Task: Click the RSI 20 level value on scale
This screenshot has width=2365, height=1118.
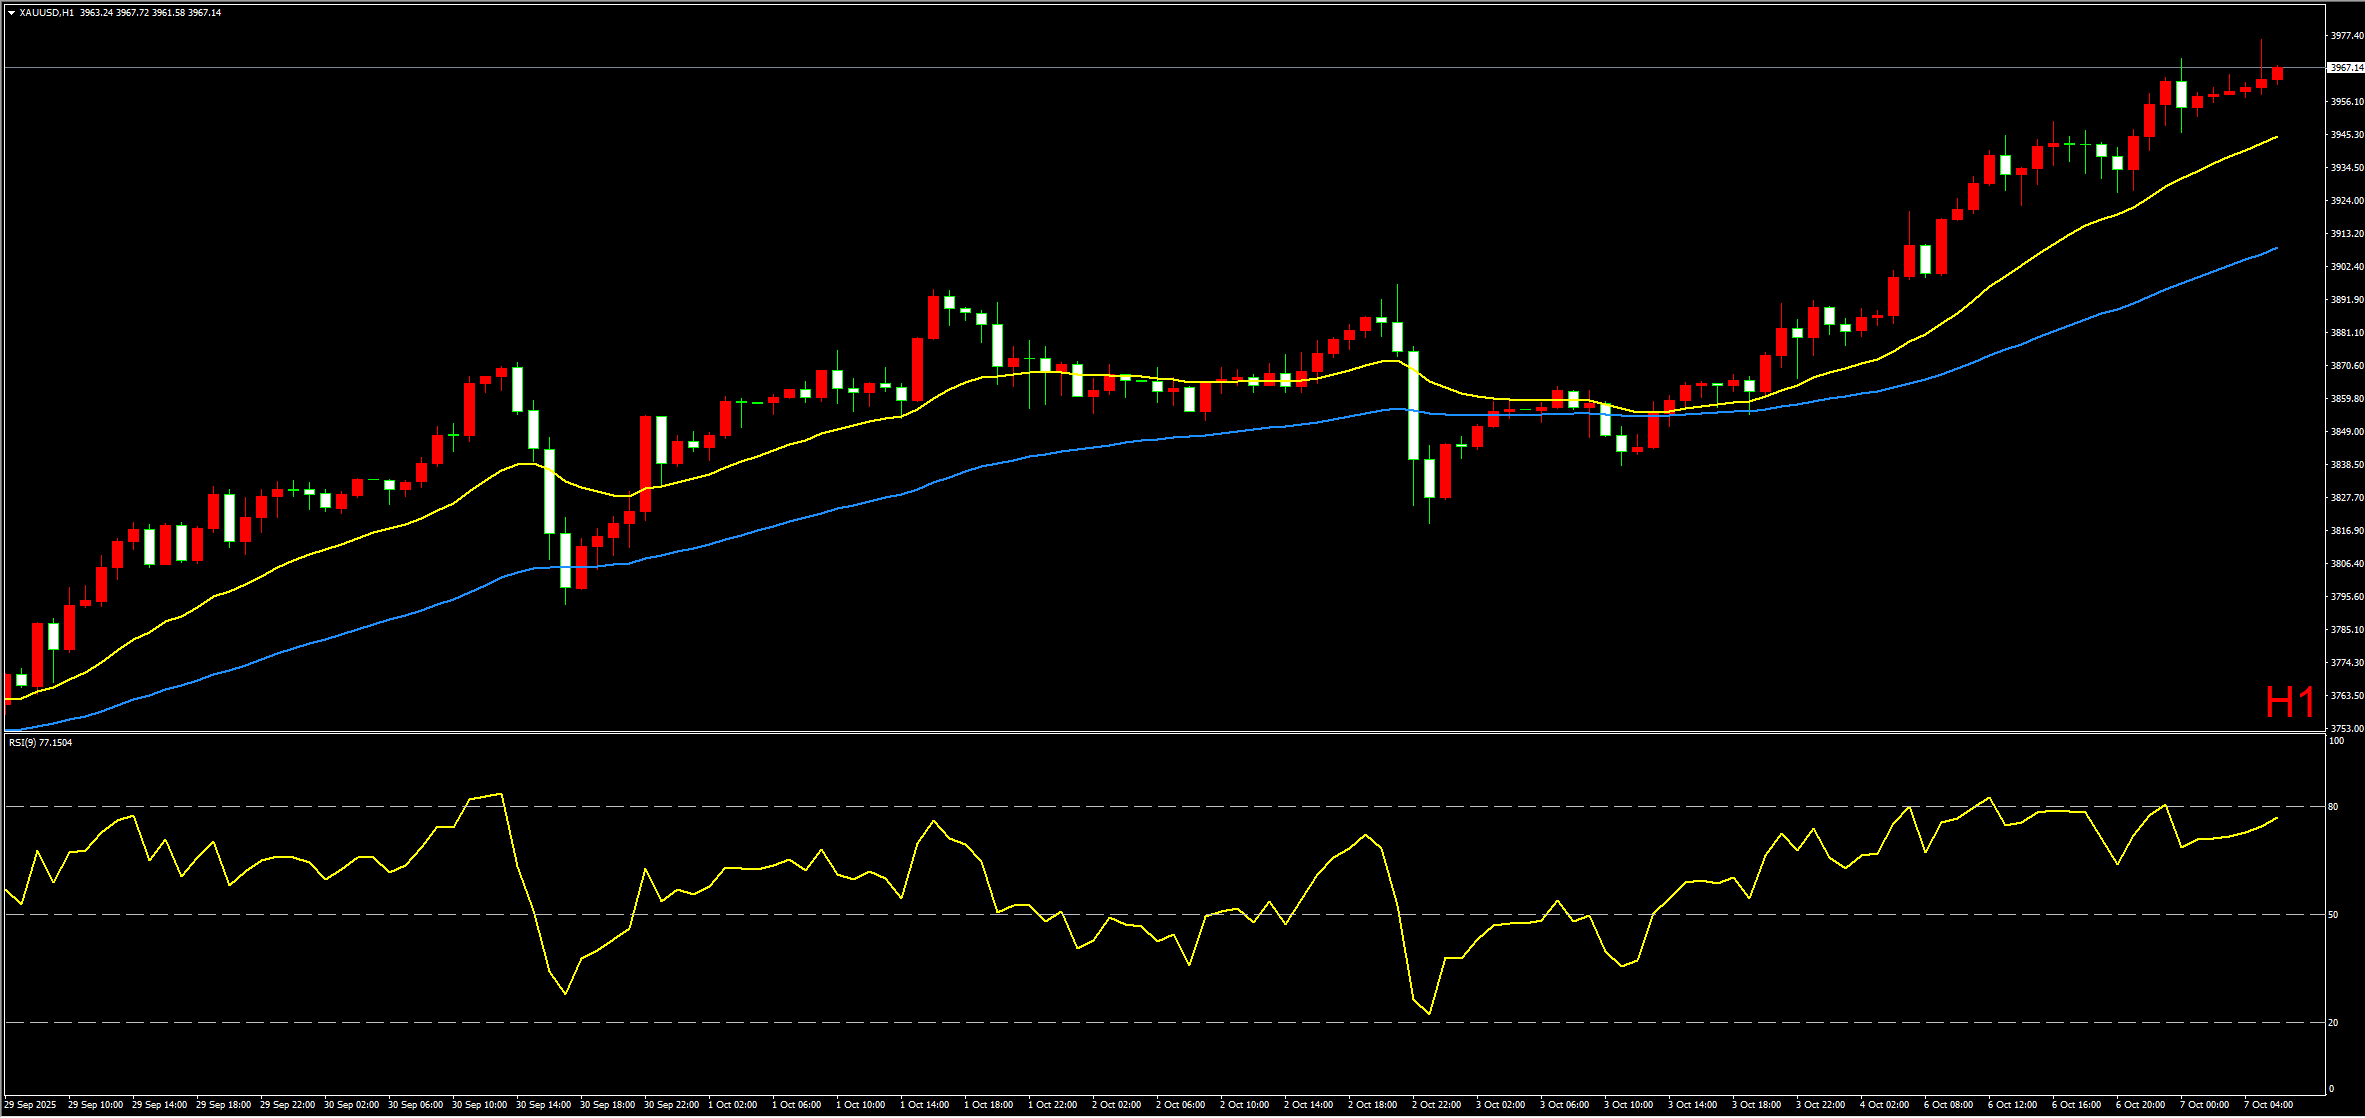Action: pyautogui.click(x=2333, y=1023)
